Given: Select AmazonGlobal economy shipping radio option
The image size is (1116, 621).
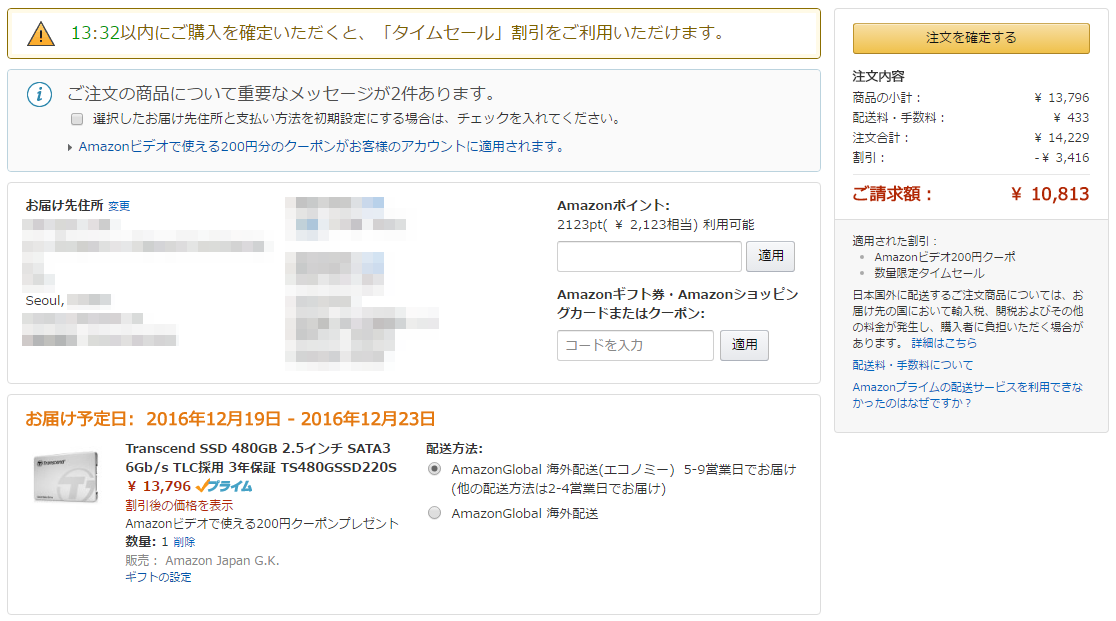Looking at the screenshot, I should [434, 469].
